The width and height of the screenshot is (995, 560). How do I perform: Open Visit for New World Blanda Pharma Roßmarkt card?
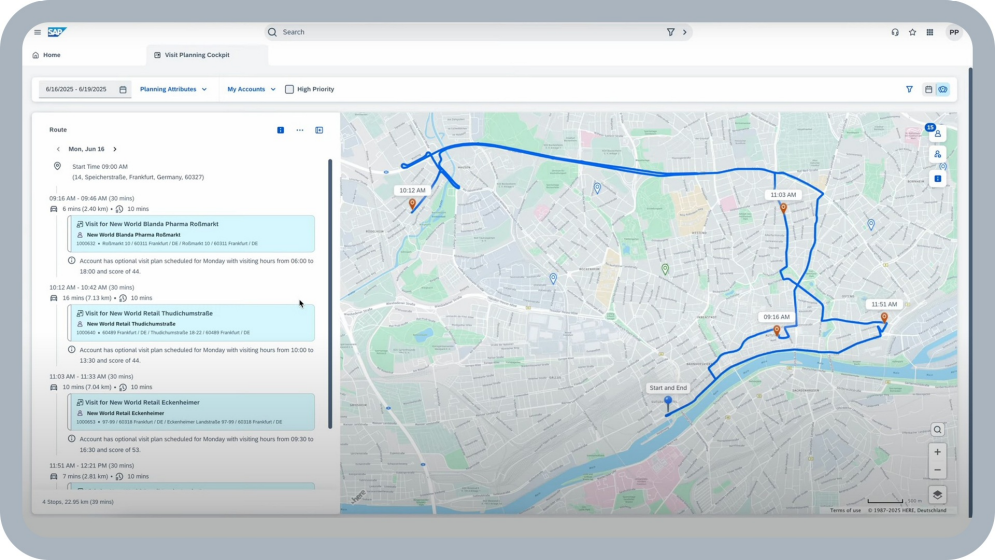[x=192, y=234]
